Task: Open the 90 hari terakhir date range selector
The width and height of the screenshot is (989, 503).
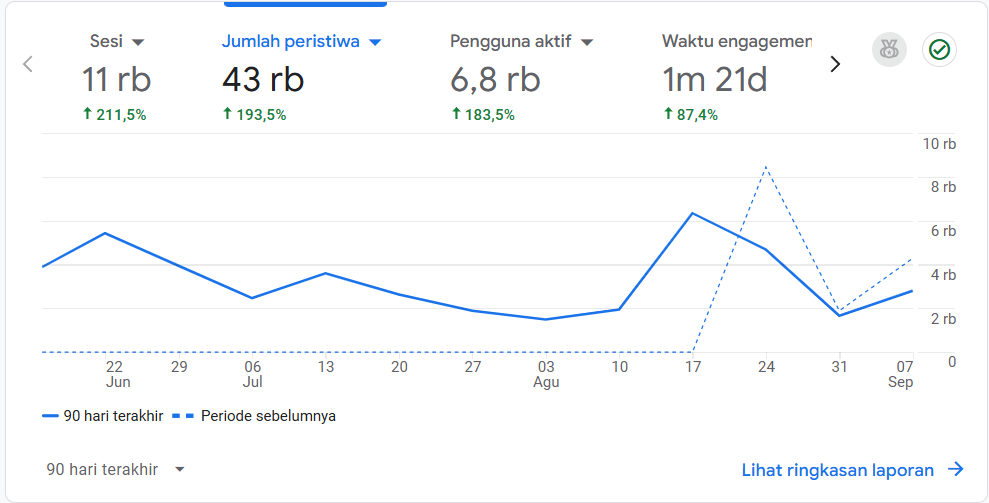Action: point(116,469)
